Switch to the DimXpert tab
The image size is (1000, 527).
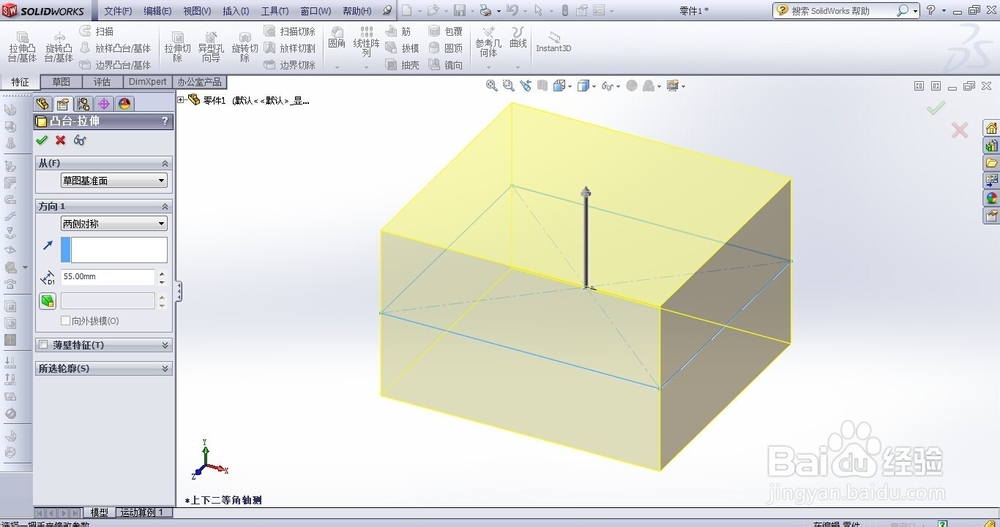147,82
